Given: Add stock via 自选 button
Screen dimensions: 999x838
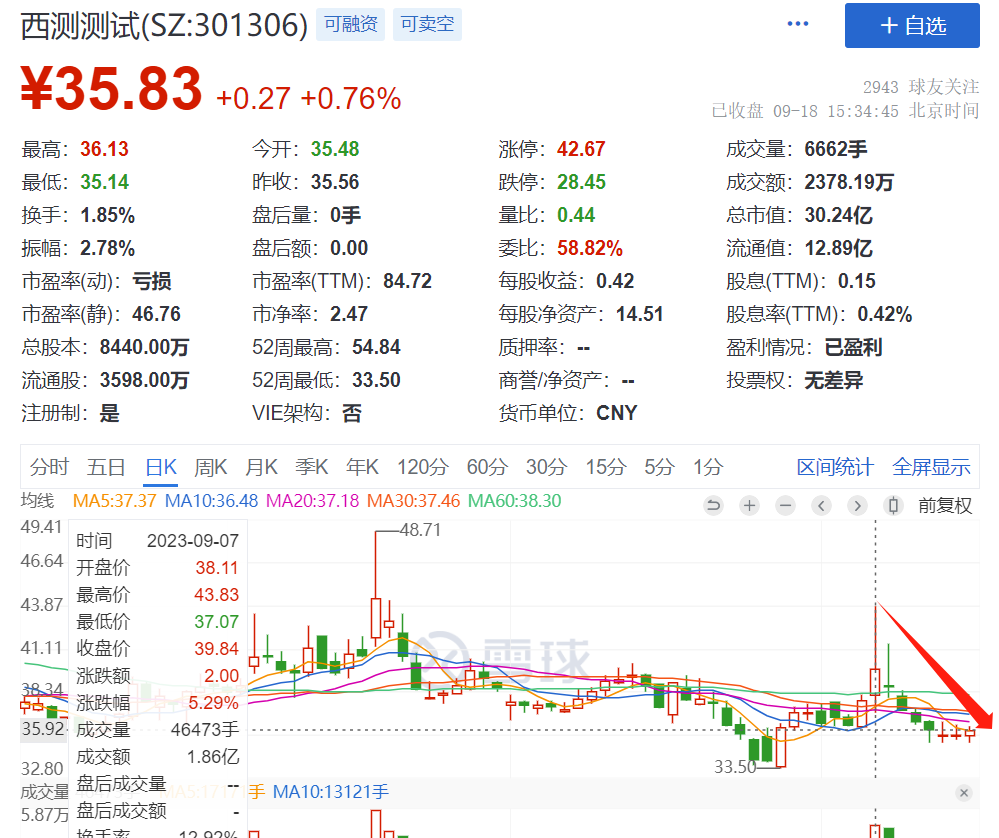Looking at the screenshot, I should pyautogui.click(x=912, y=25).
